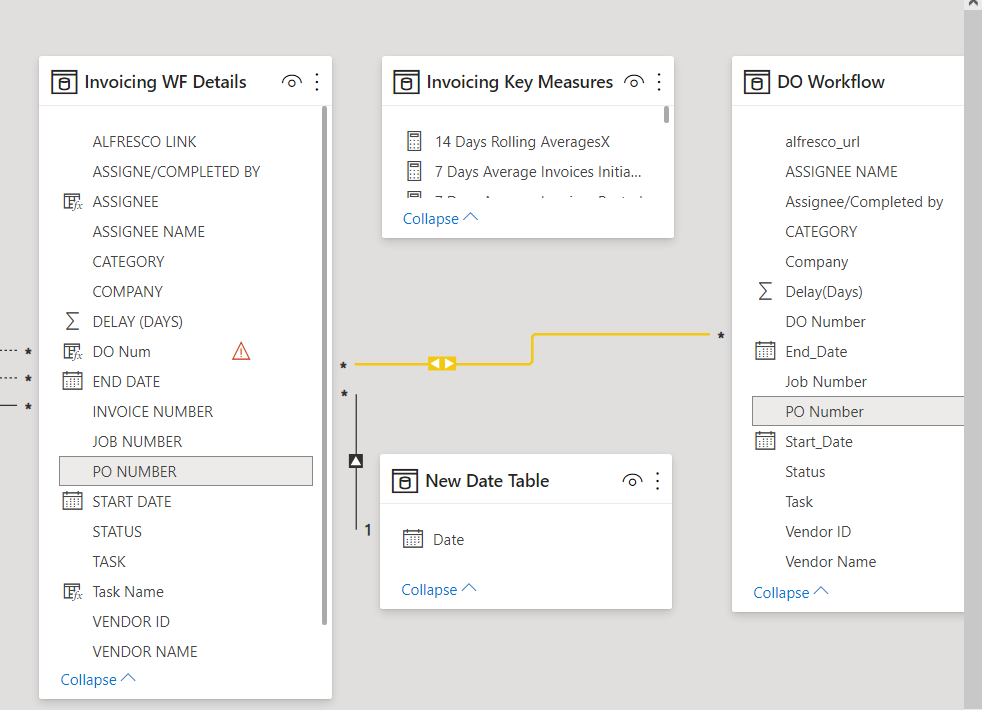Toggle visibility of New Date Table
This screenshot has height=710, width=982.
point(633,480)
